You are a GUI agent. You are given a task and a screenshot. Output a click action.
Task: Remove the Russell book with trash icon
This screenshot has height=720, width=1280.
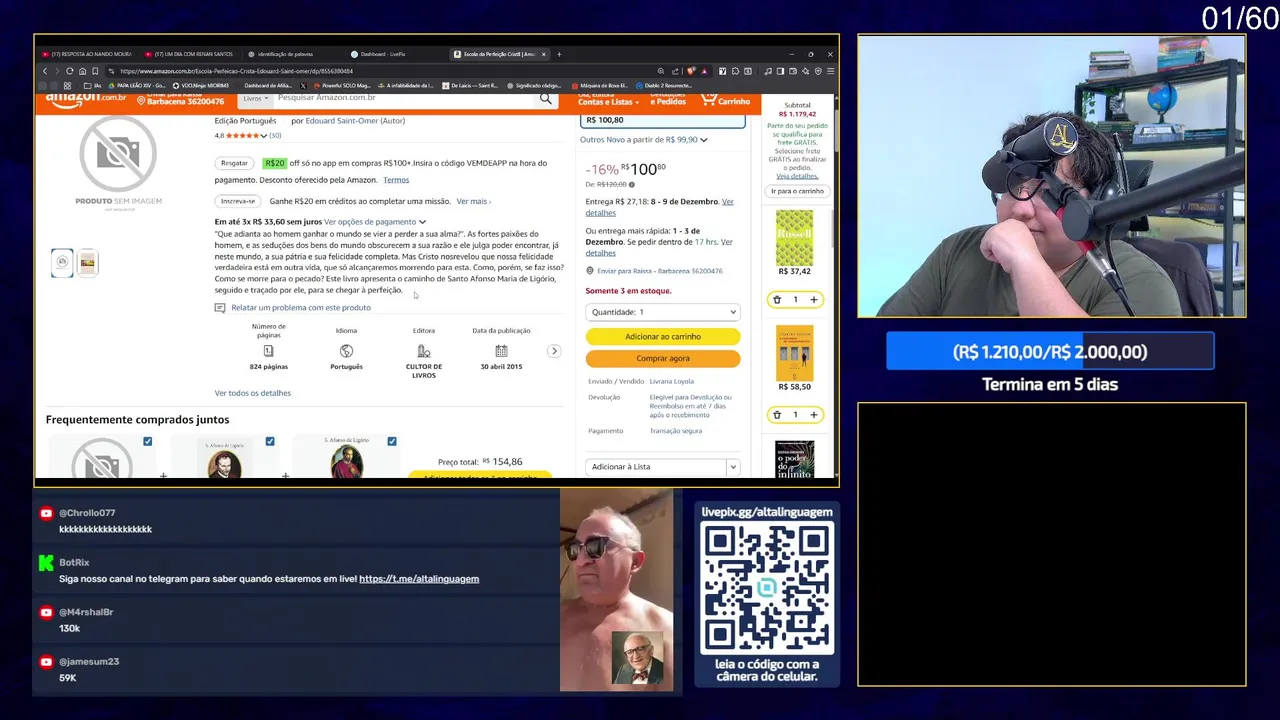pos(777,300)
